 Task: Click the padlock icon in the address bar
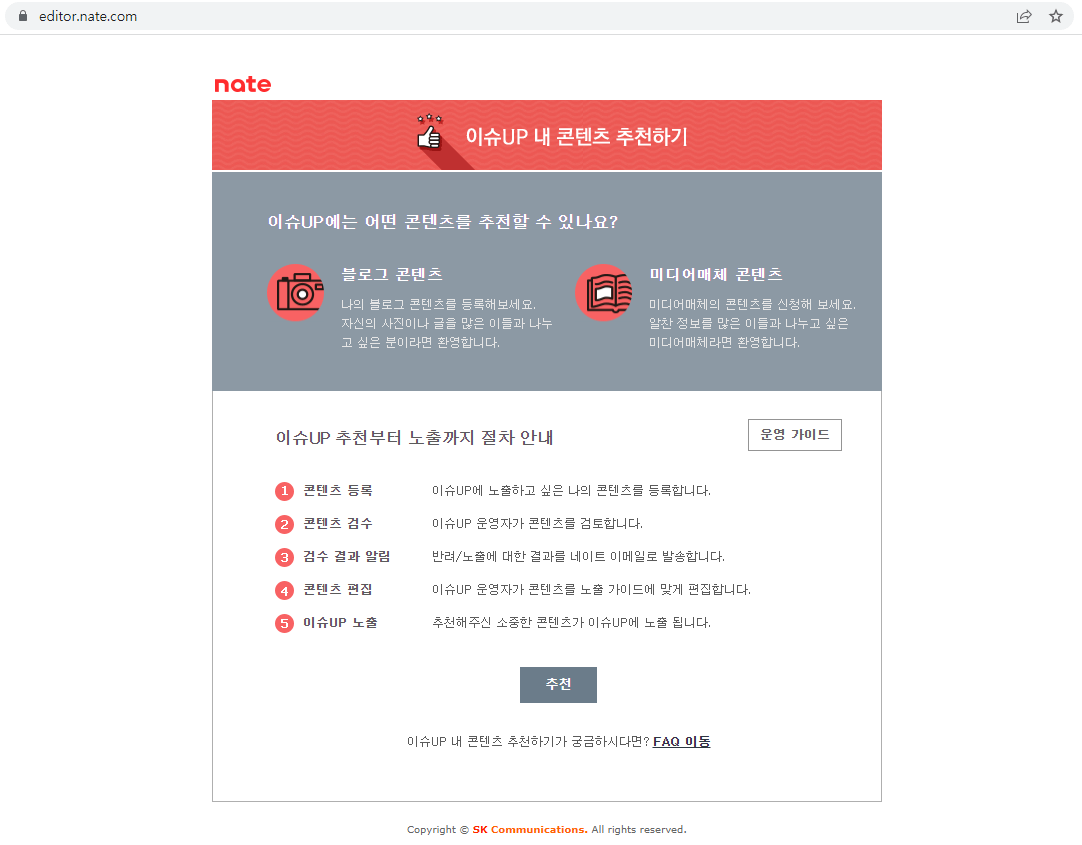(x=22, y=16)
